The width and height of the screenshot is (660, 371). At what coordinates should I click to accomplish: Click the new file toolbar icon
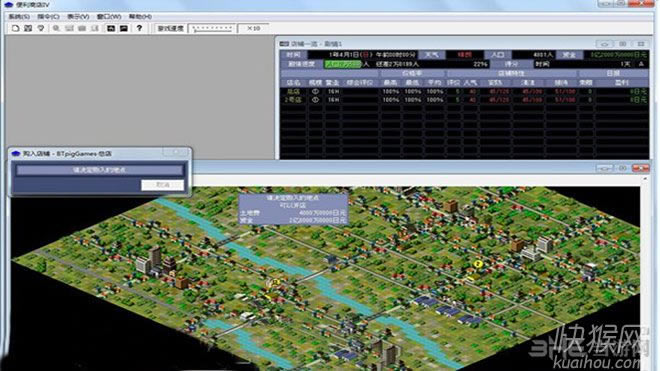(16, 28)
